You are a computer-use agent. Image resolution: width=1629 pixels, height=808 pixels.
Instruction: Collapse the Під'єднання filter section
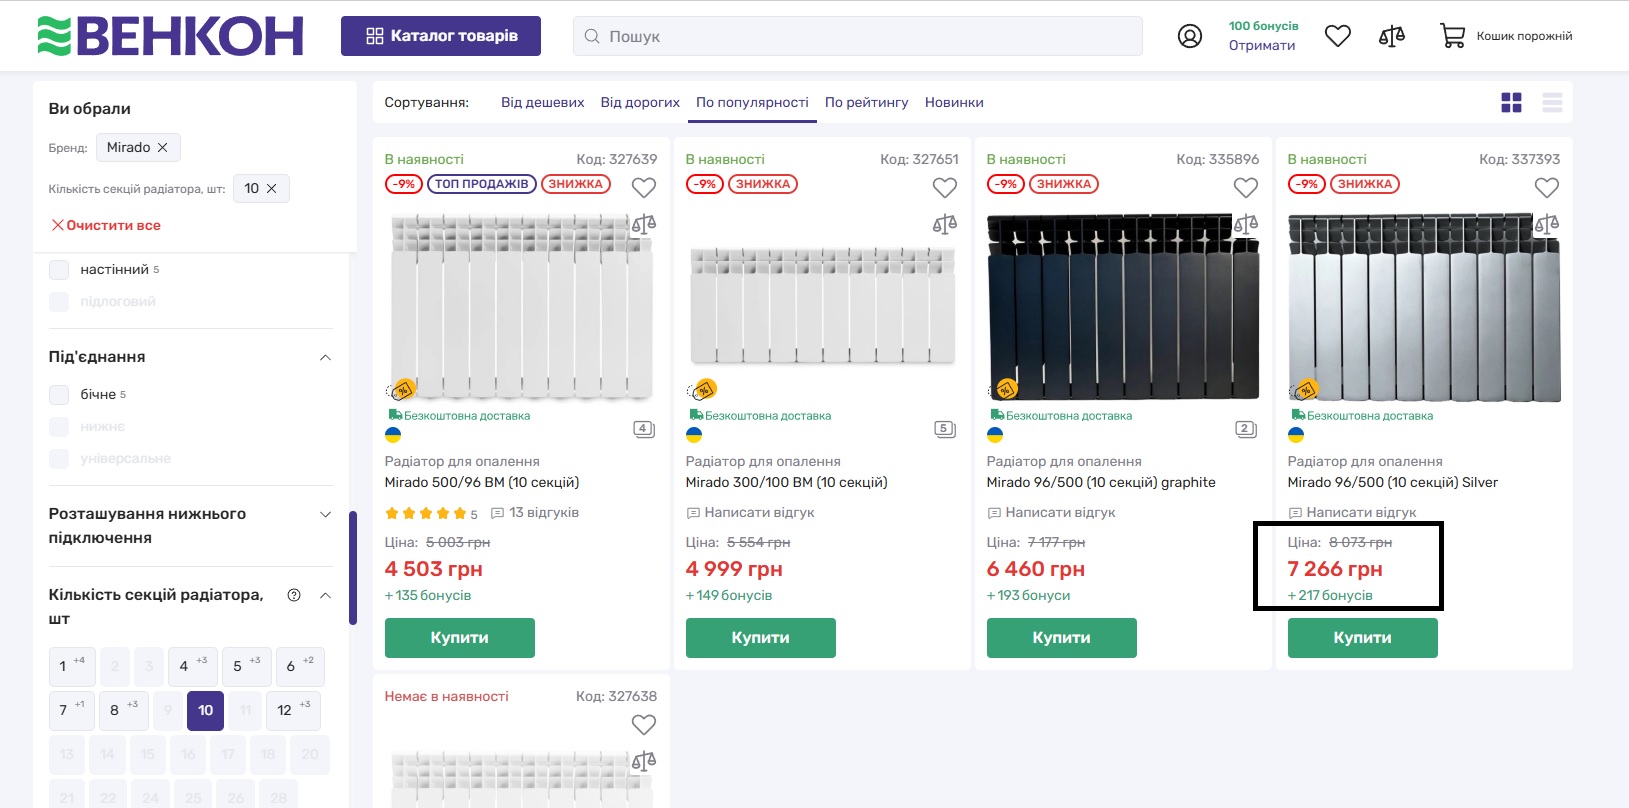point(325,357)
